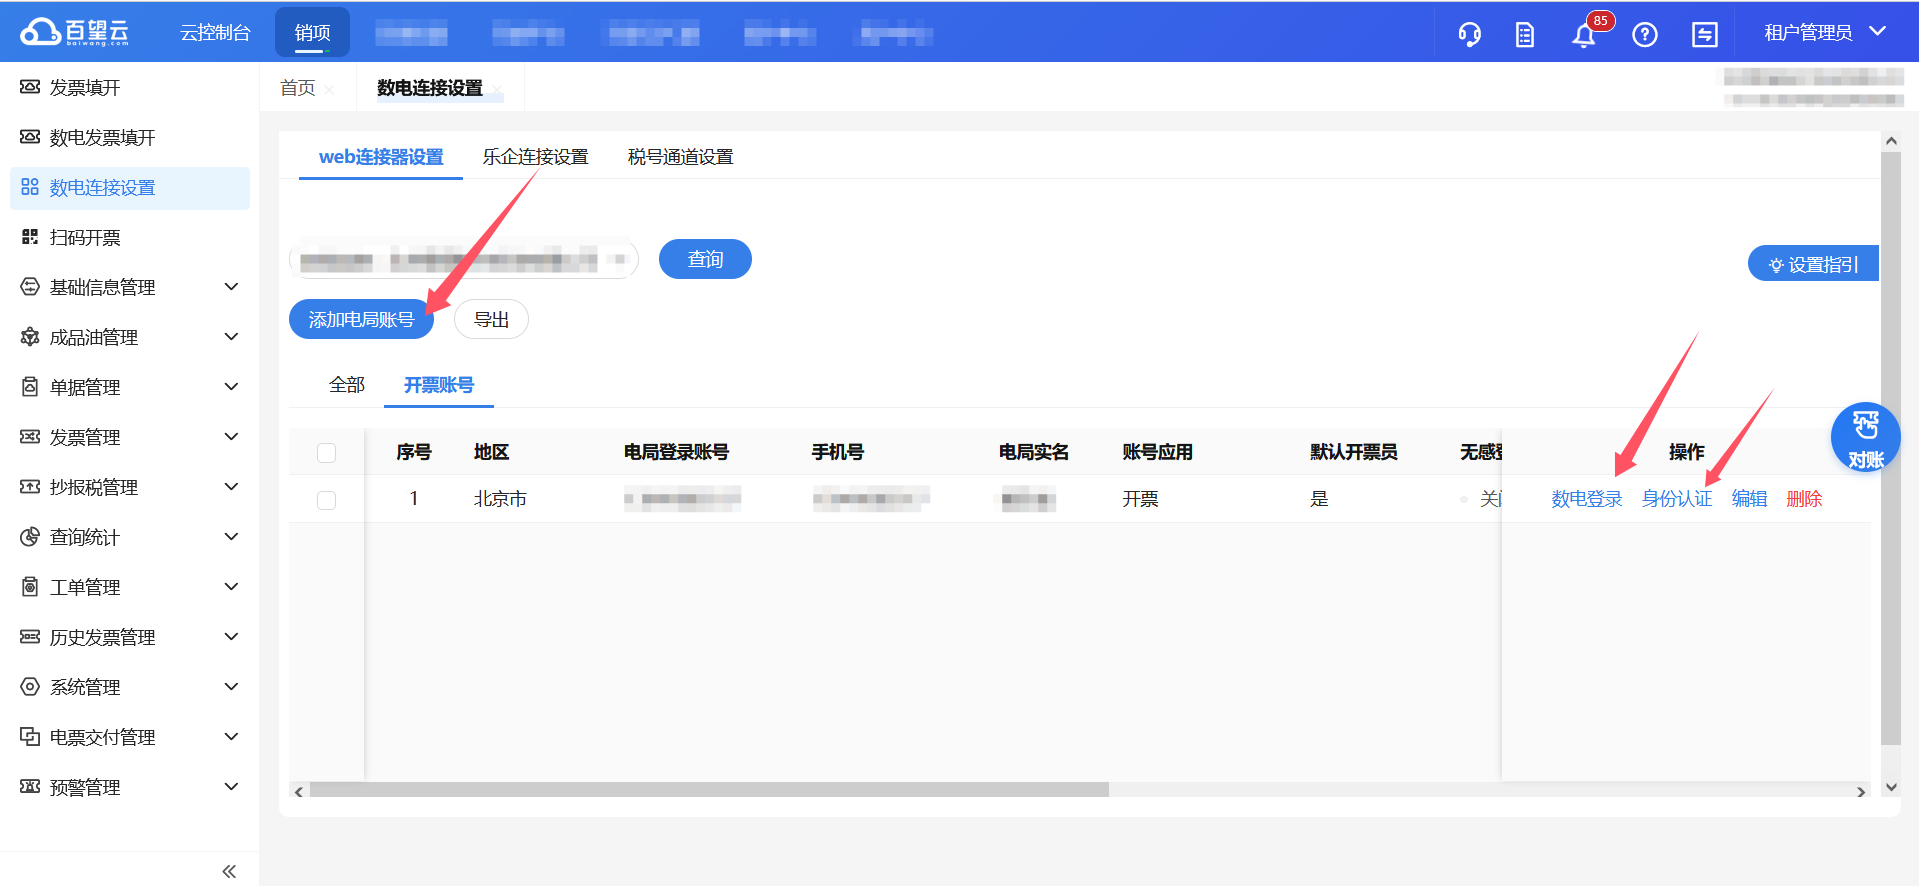Expand 系统管理 menu chevron
The image size is (1919, 886).
[x=231, y=687]
